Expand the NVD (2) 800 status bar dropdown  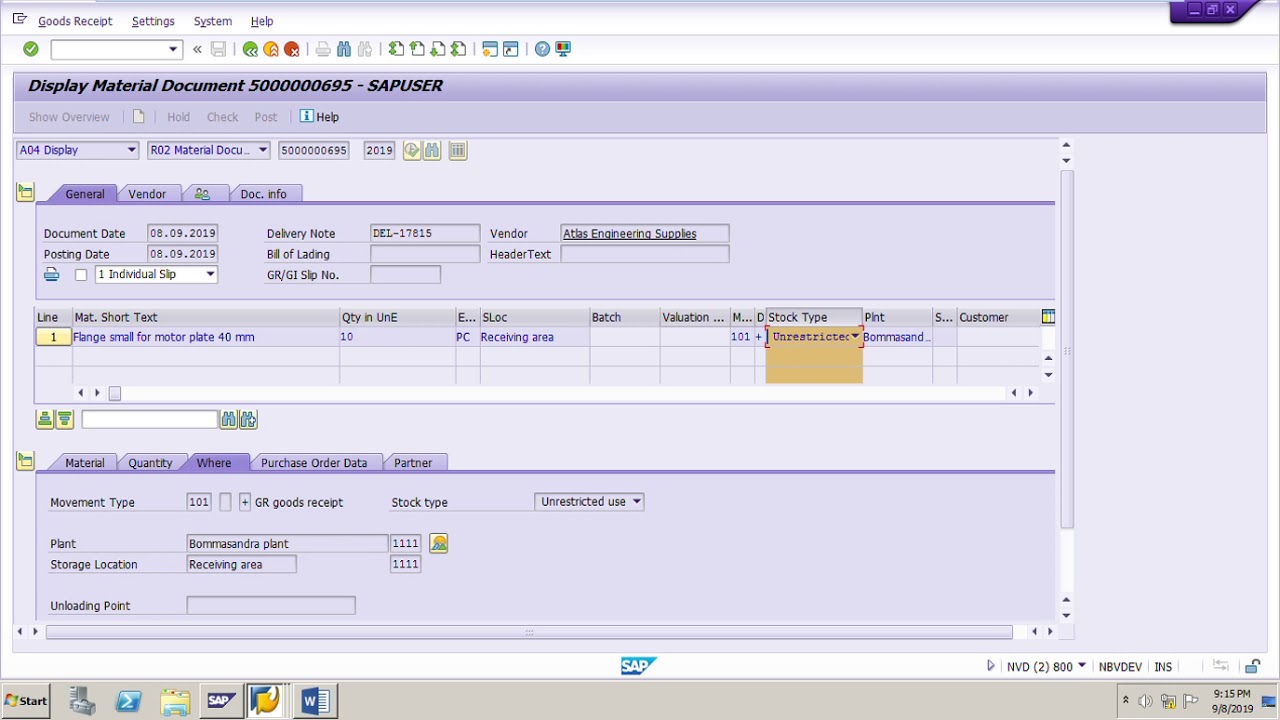pos(1082,666)
